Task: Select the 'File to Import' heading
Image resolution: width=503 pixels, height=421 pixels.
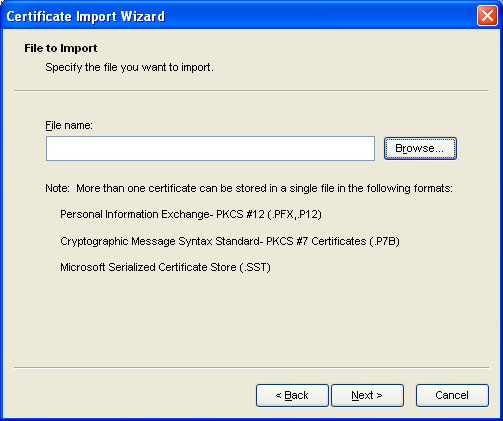Action: 61,48
